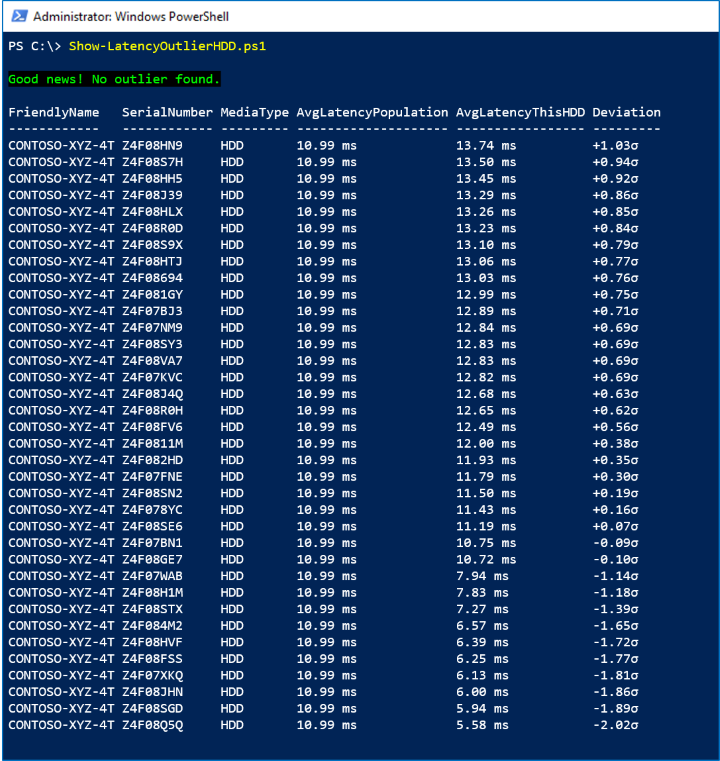
Task: Click serial number Z4F08J39
Action: tap(152, 195)
